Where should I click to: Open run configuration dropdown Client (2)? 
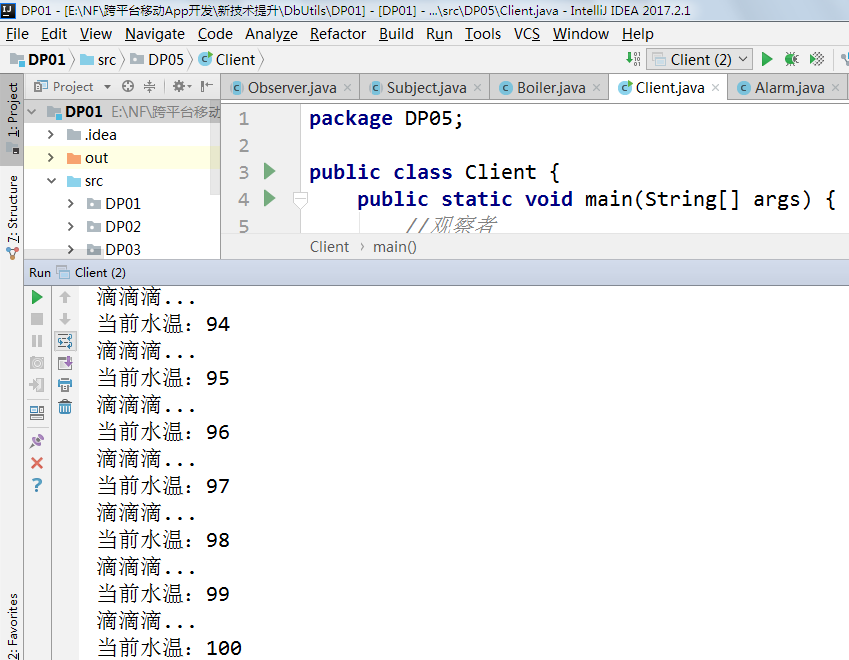pyautogui.click(x=699, y=59)
